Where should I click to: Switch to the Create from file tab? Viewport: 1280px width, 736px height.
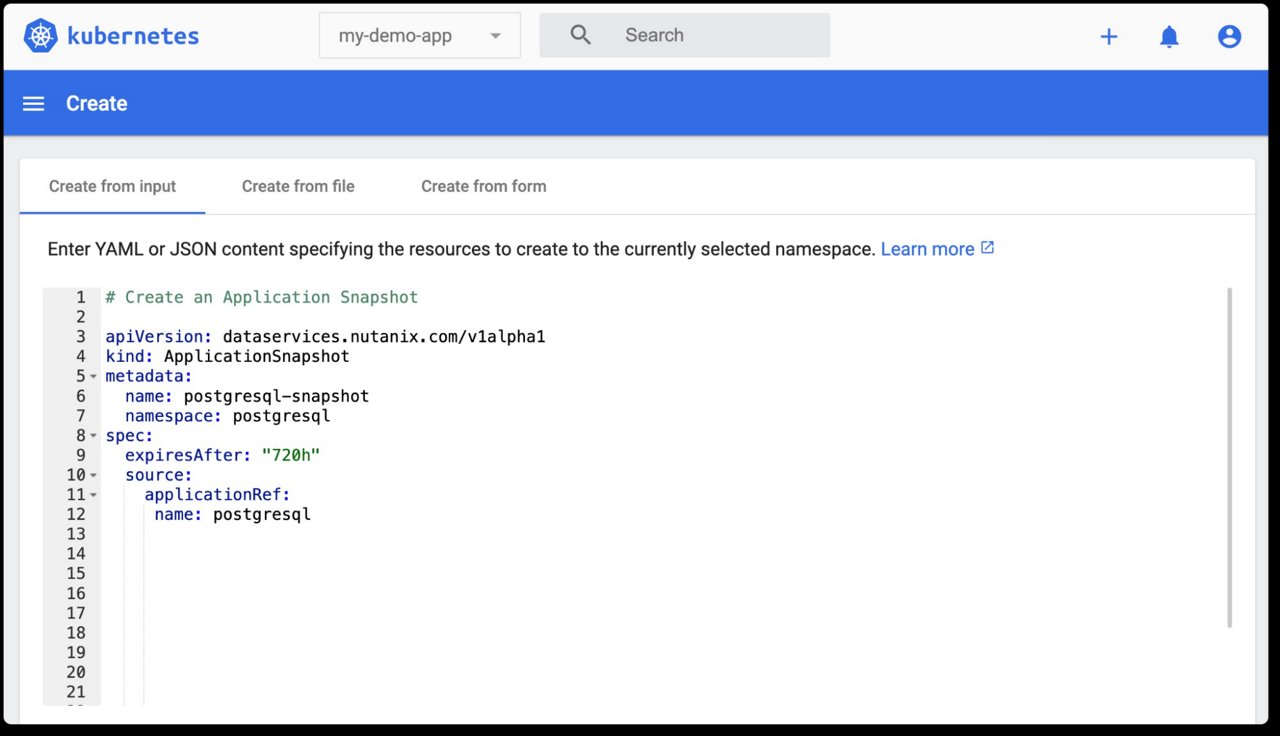pos(298,186)
